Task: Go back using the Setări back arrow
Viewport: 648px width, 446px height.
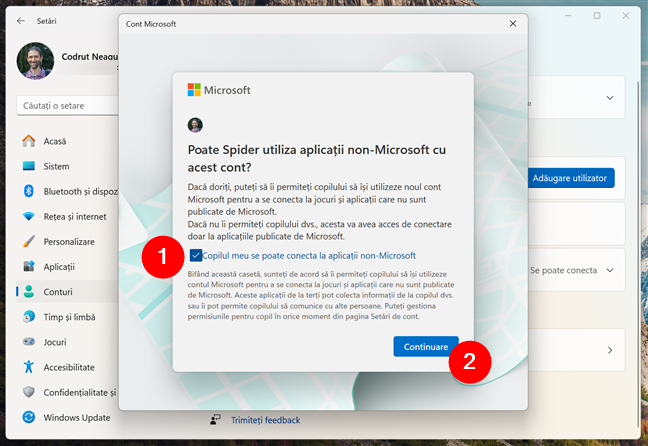Action: 21,21
